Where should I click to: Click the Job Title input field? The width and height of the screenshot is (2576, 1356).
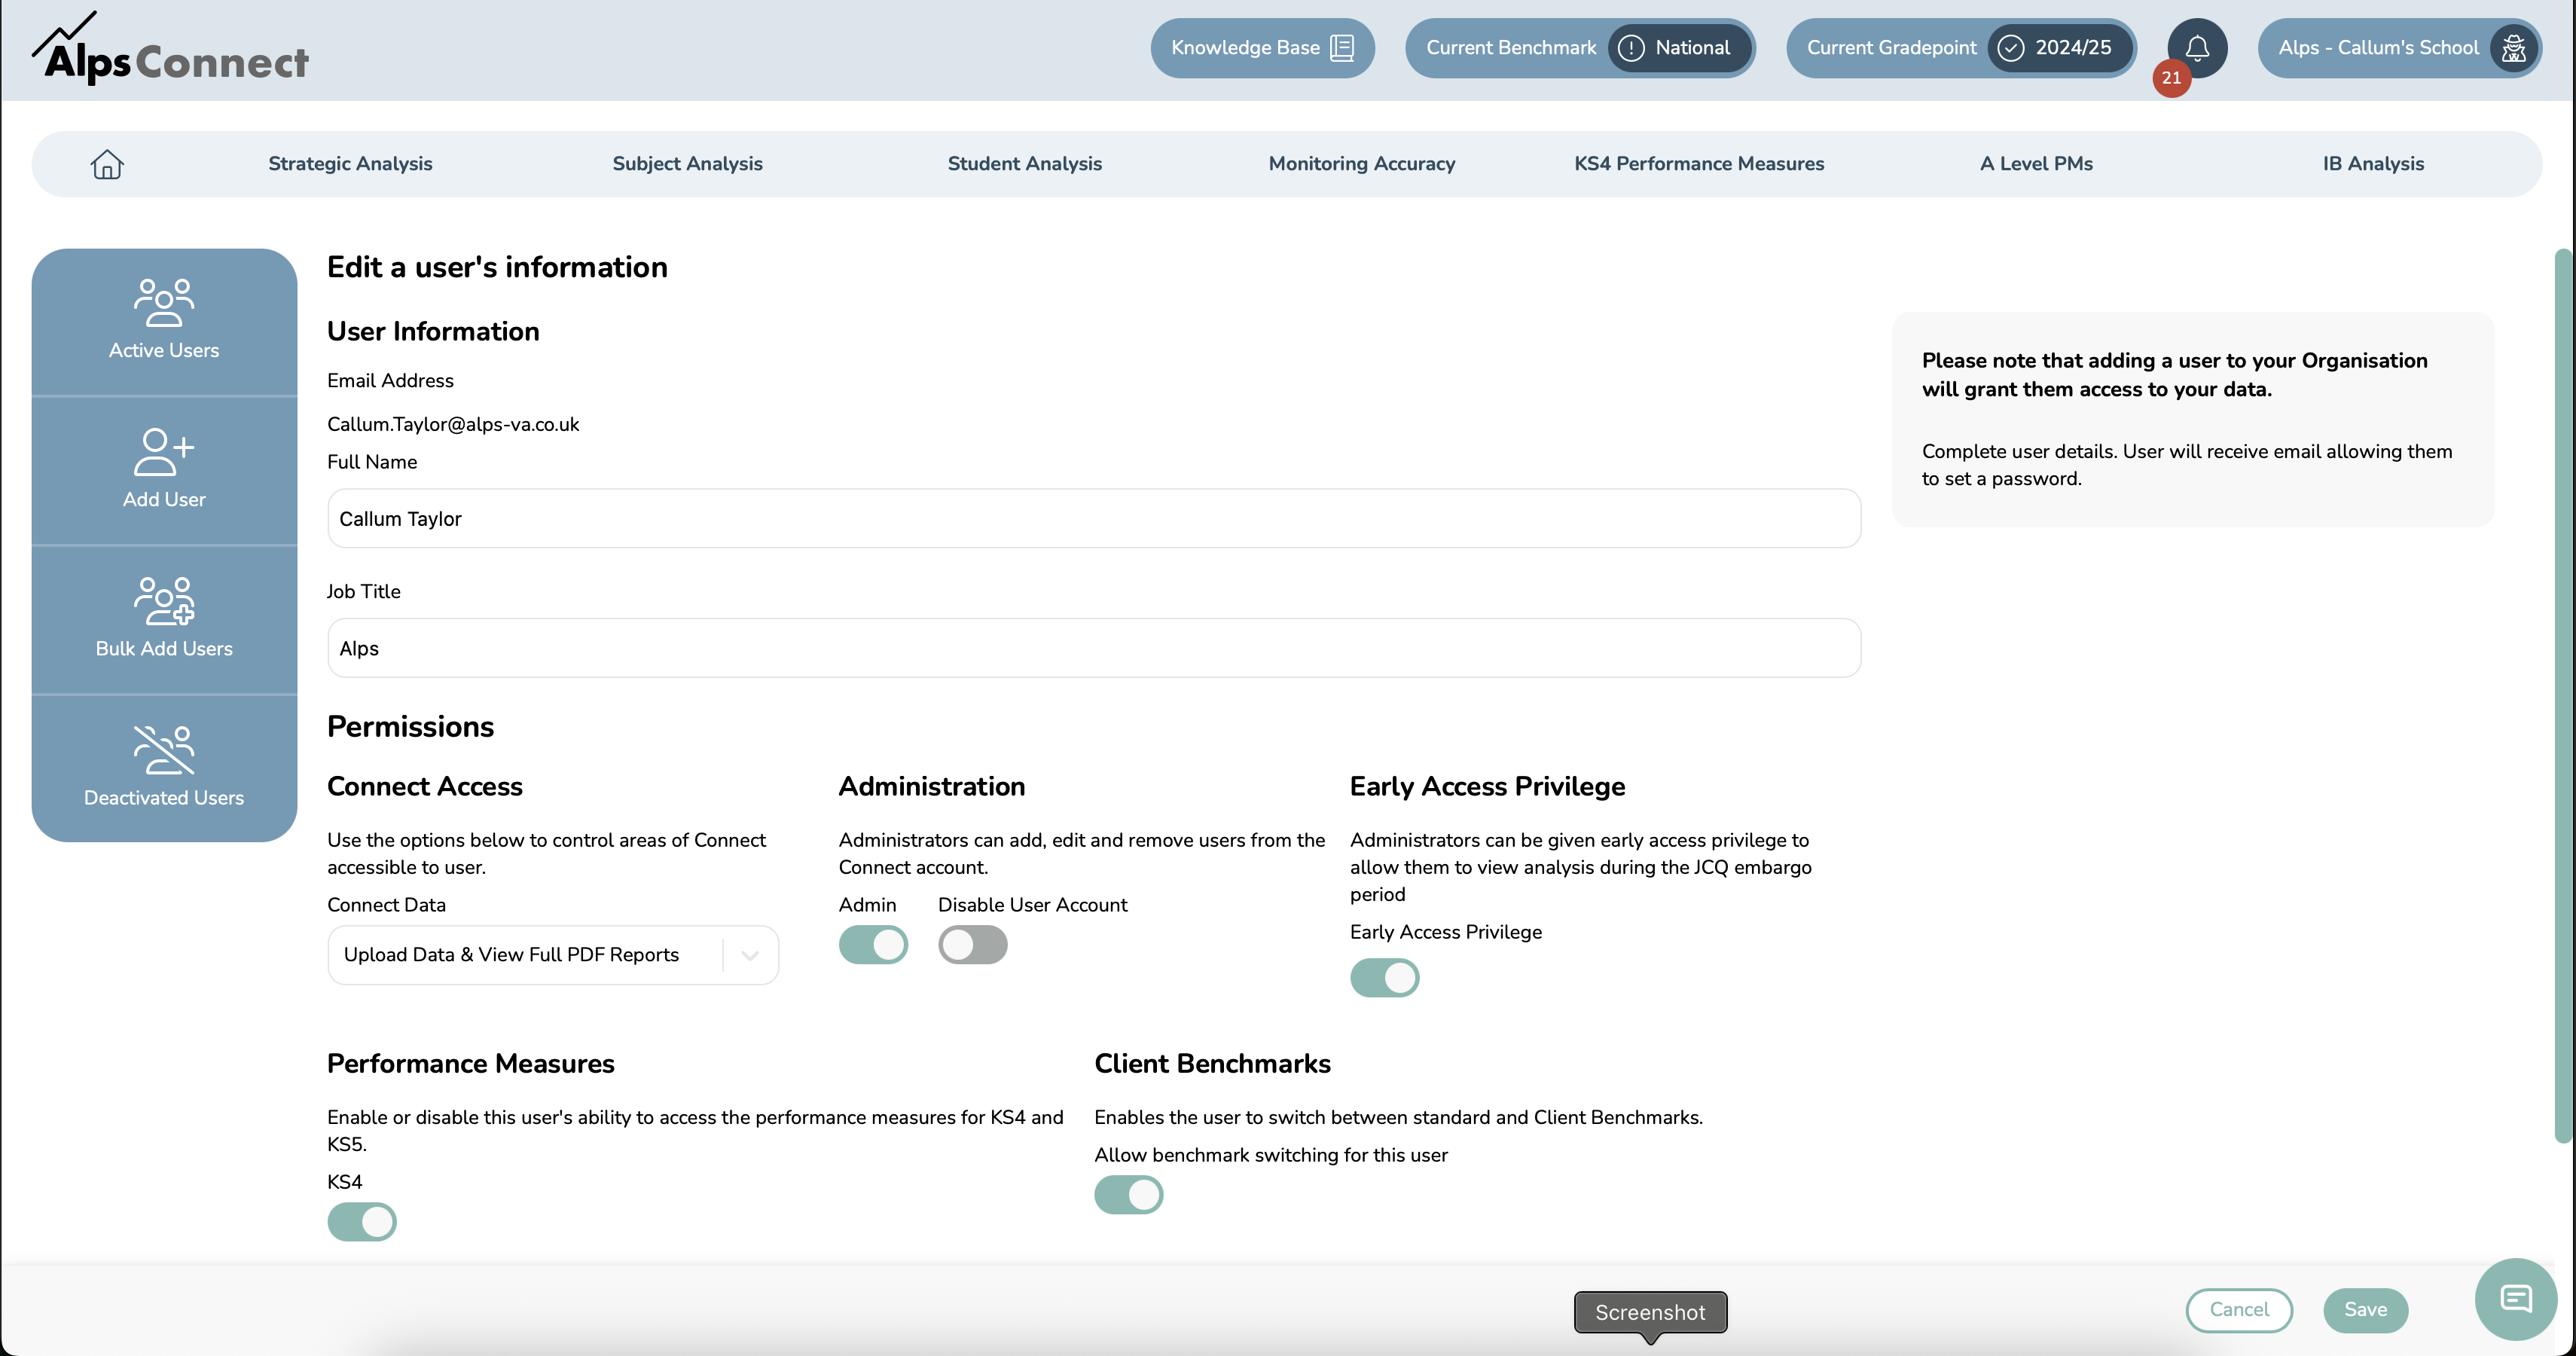click(x=1094, y=648)
